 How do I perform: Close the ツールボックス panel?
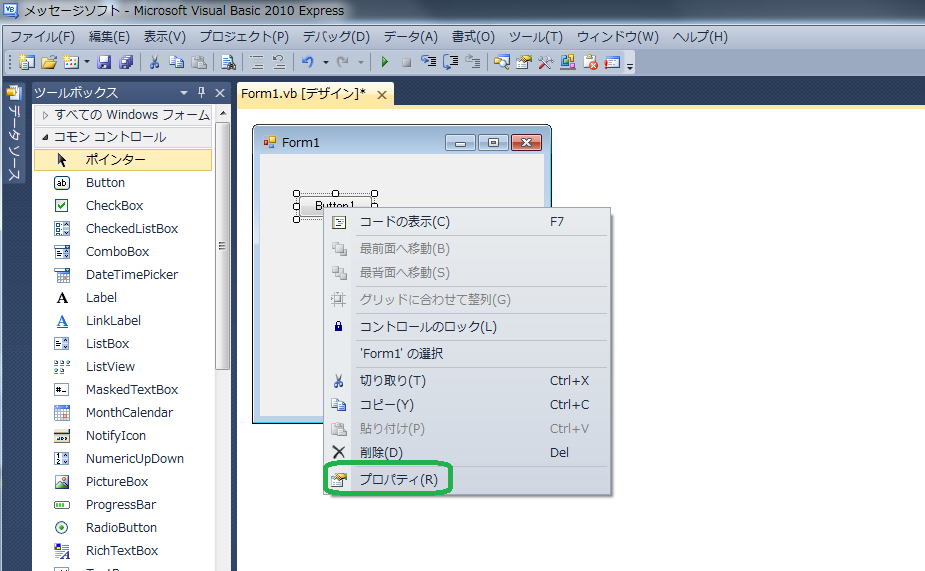pos(220,93)
